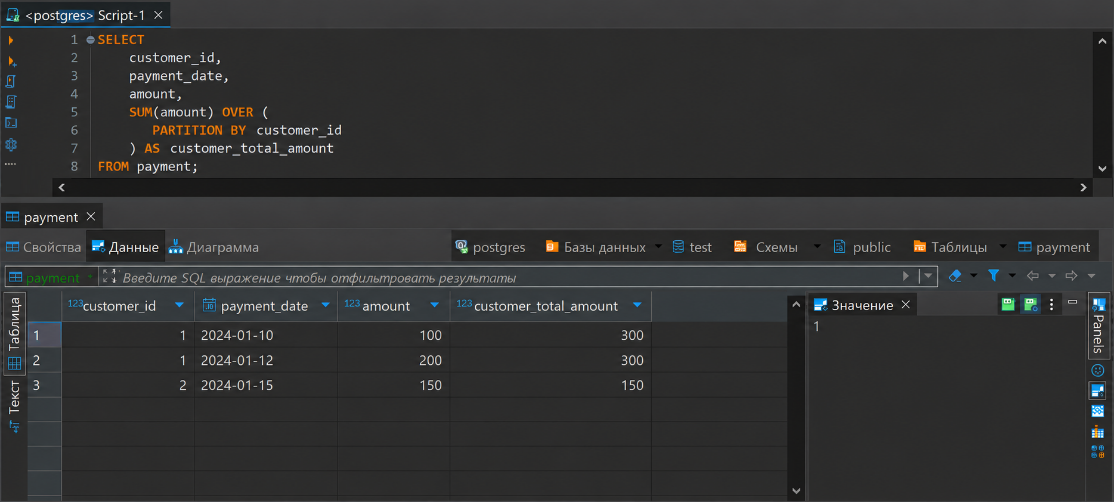Click Базы данных breadcrumb

[x=595, y=247]
